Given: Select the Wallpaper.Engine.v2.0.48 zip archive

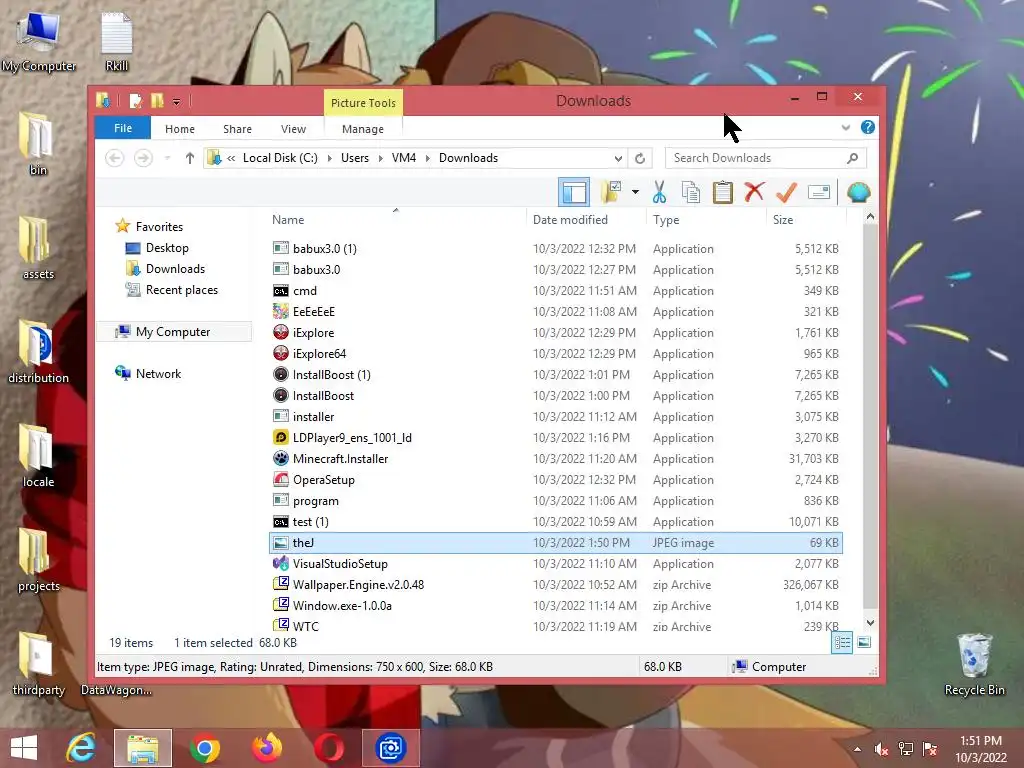Looking at the screenshot, I should [358, 584].
